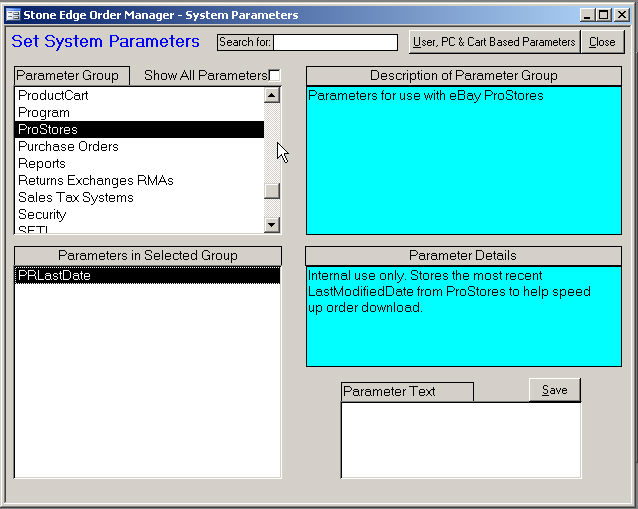Choose the highlighted ProStores group row
The height and width of the screenshot is (509, 638).
139,129
